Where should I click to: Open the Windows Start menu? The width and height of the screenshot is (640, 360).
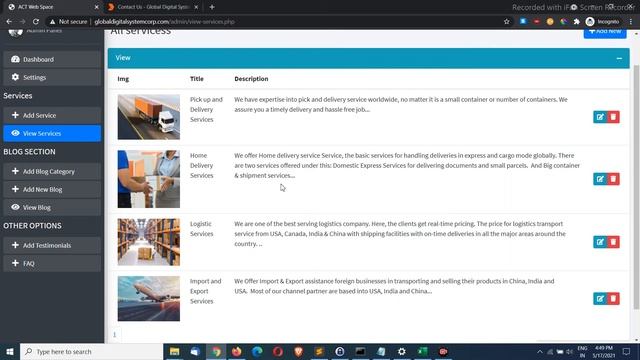click(x=10, y=351)
